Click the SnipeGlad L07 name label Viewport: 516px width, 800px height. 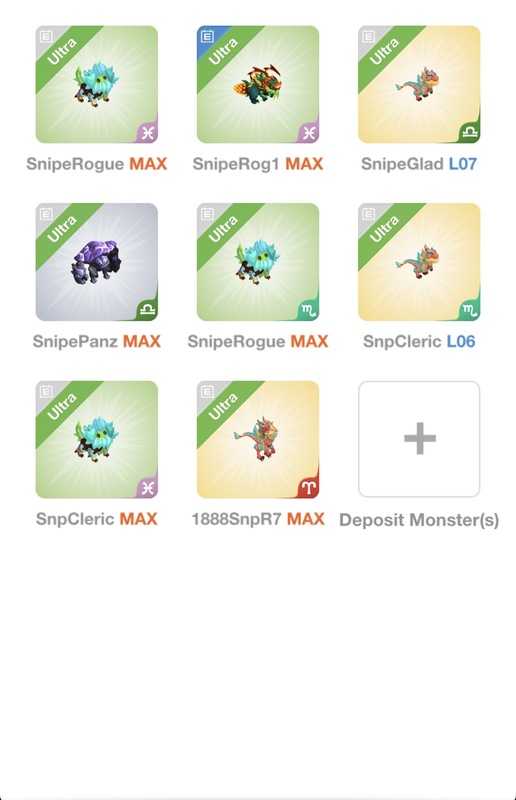click(419, 164)
